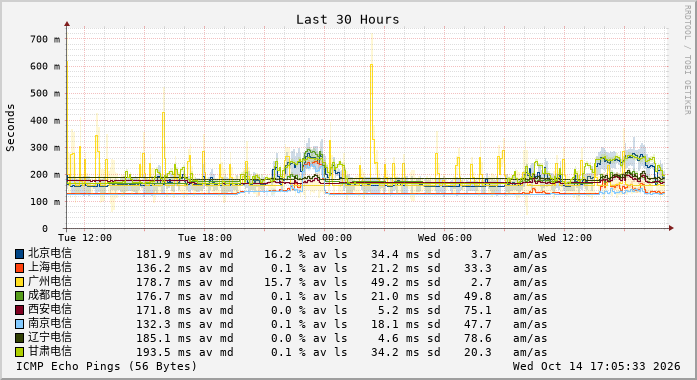This screenshot has width=697, height=380.
Task: Click the 75.1 am/as value
Action: click(x=478, y=310)
